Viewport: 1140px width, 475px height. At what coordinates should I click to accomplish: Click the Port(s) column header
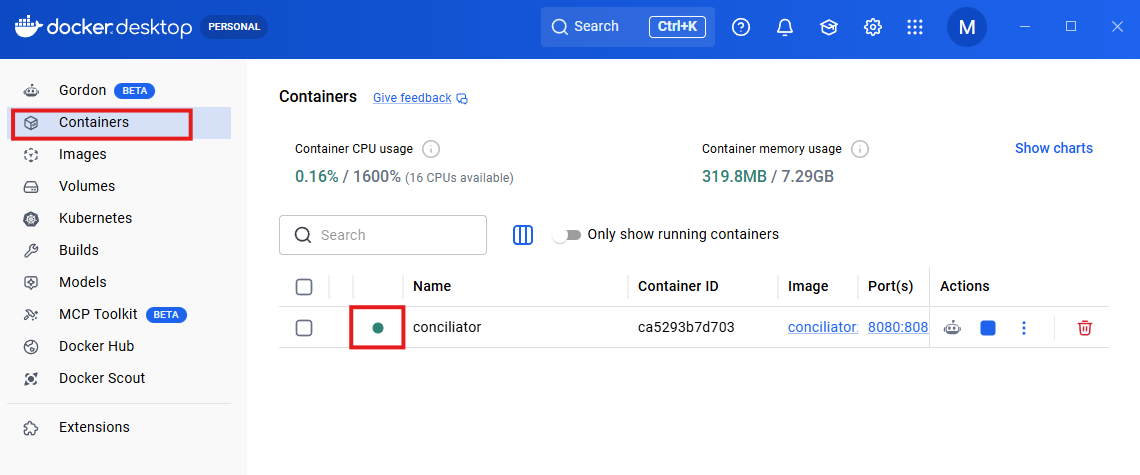click(x=891, y=287)
